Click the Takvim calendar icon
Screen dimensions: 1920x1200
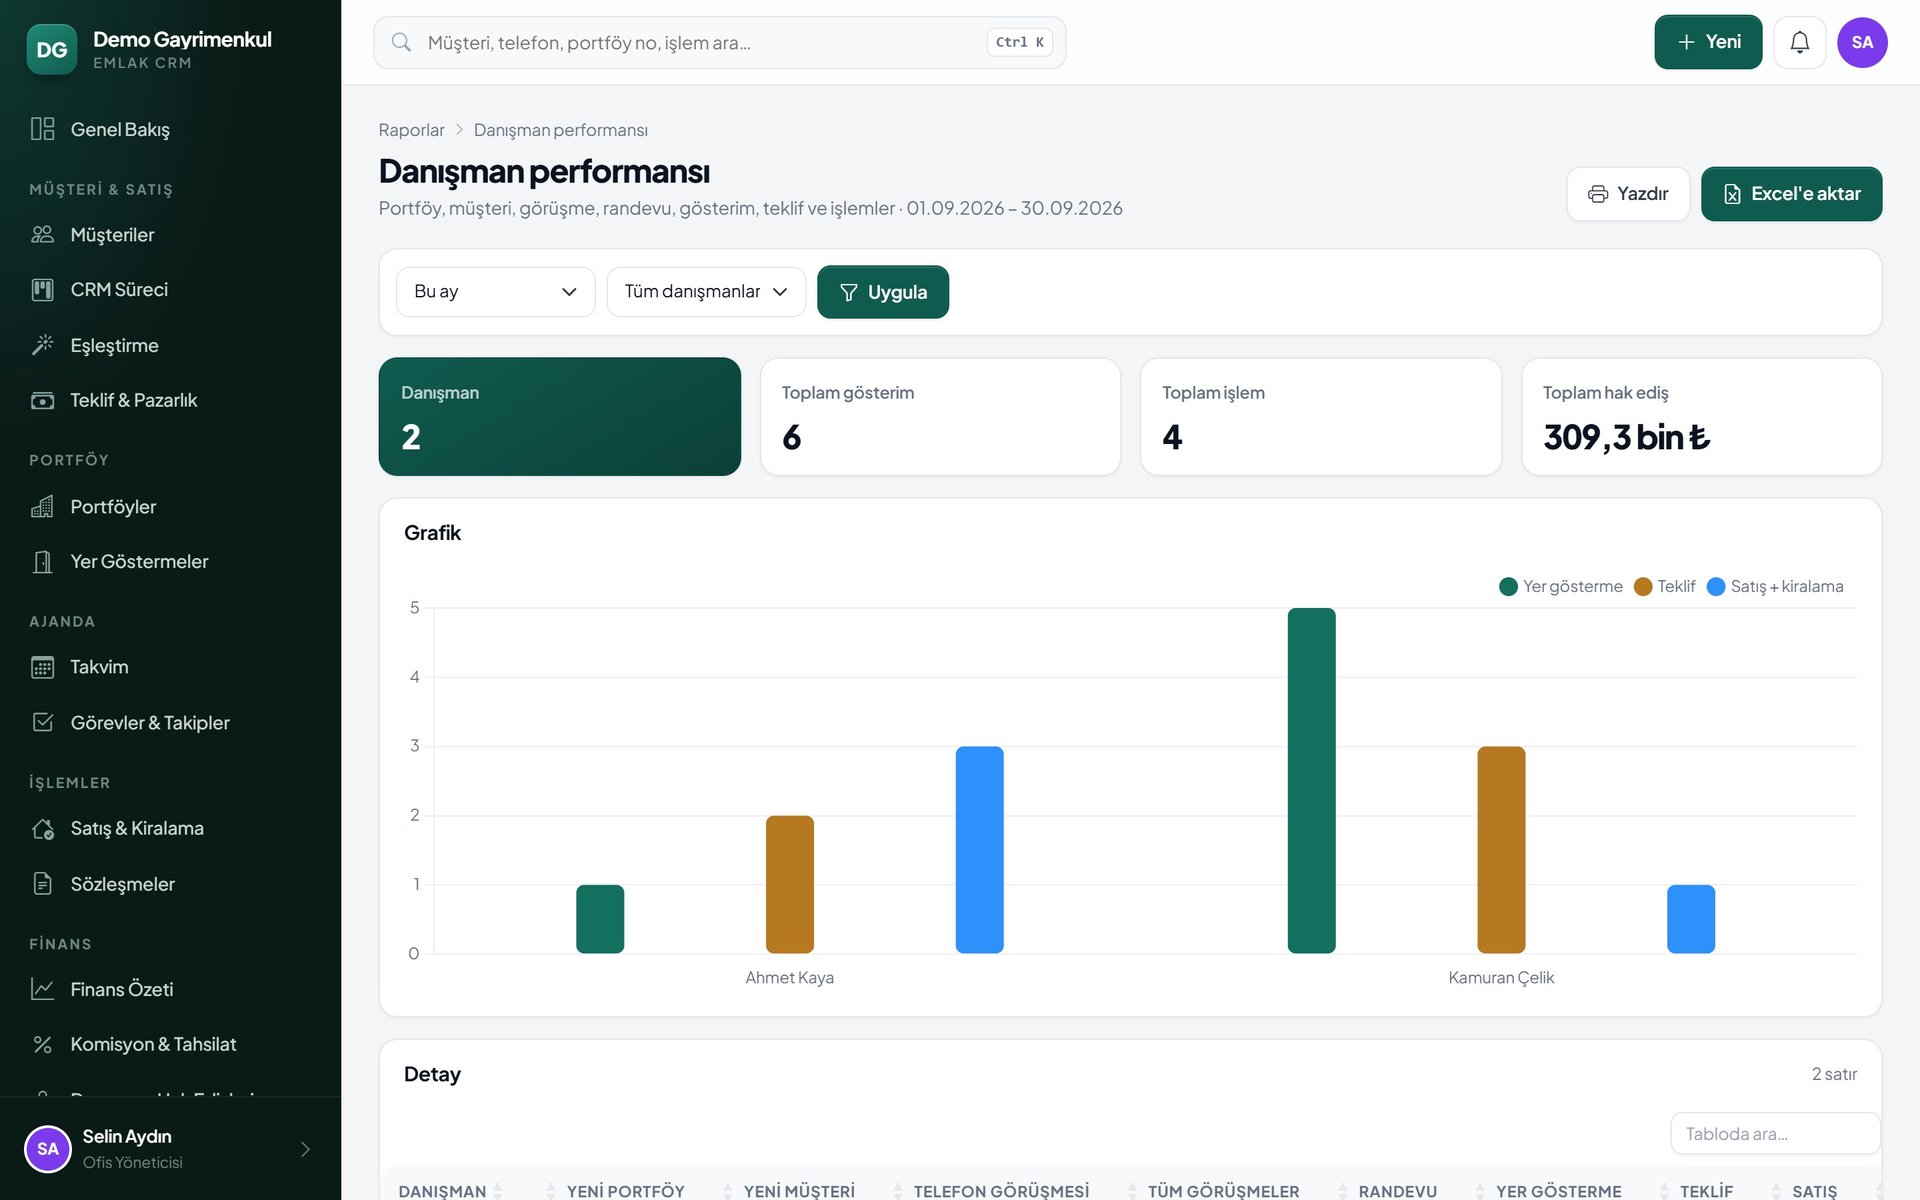(x=42, y=667)
